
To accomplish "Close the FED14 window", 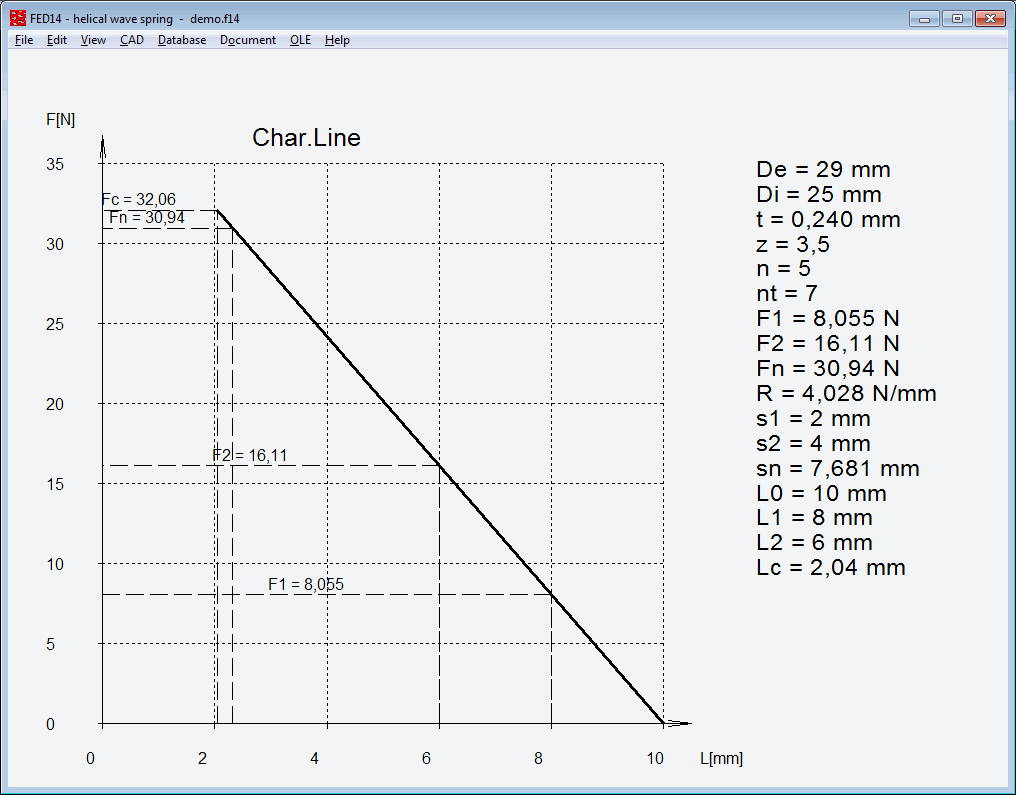I will [x=990, y=18].
